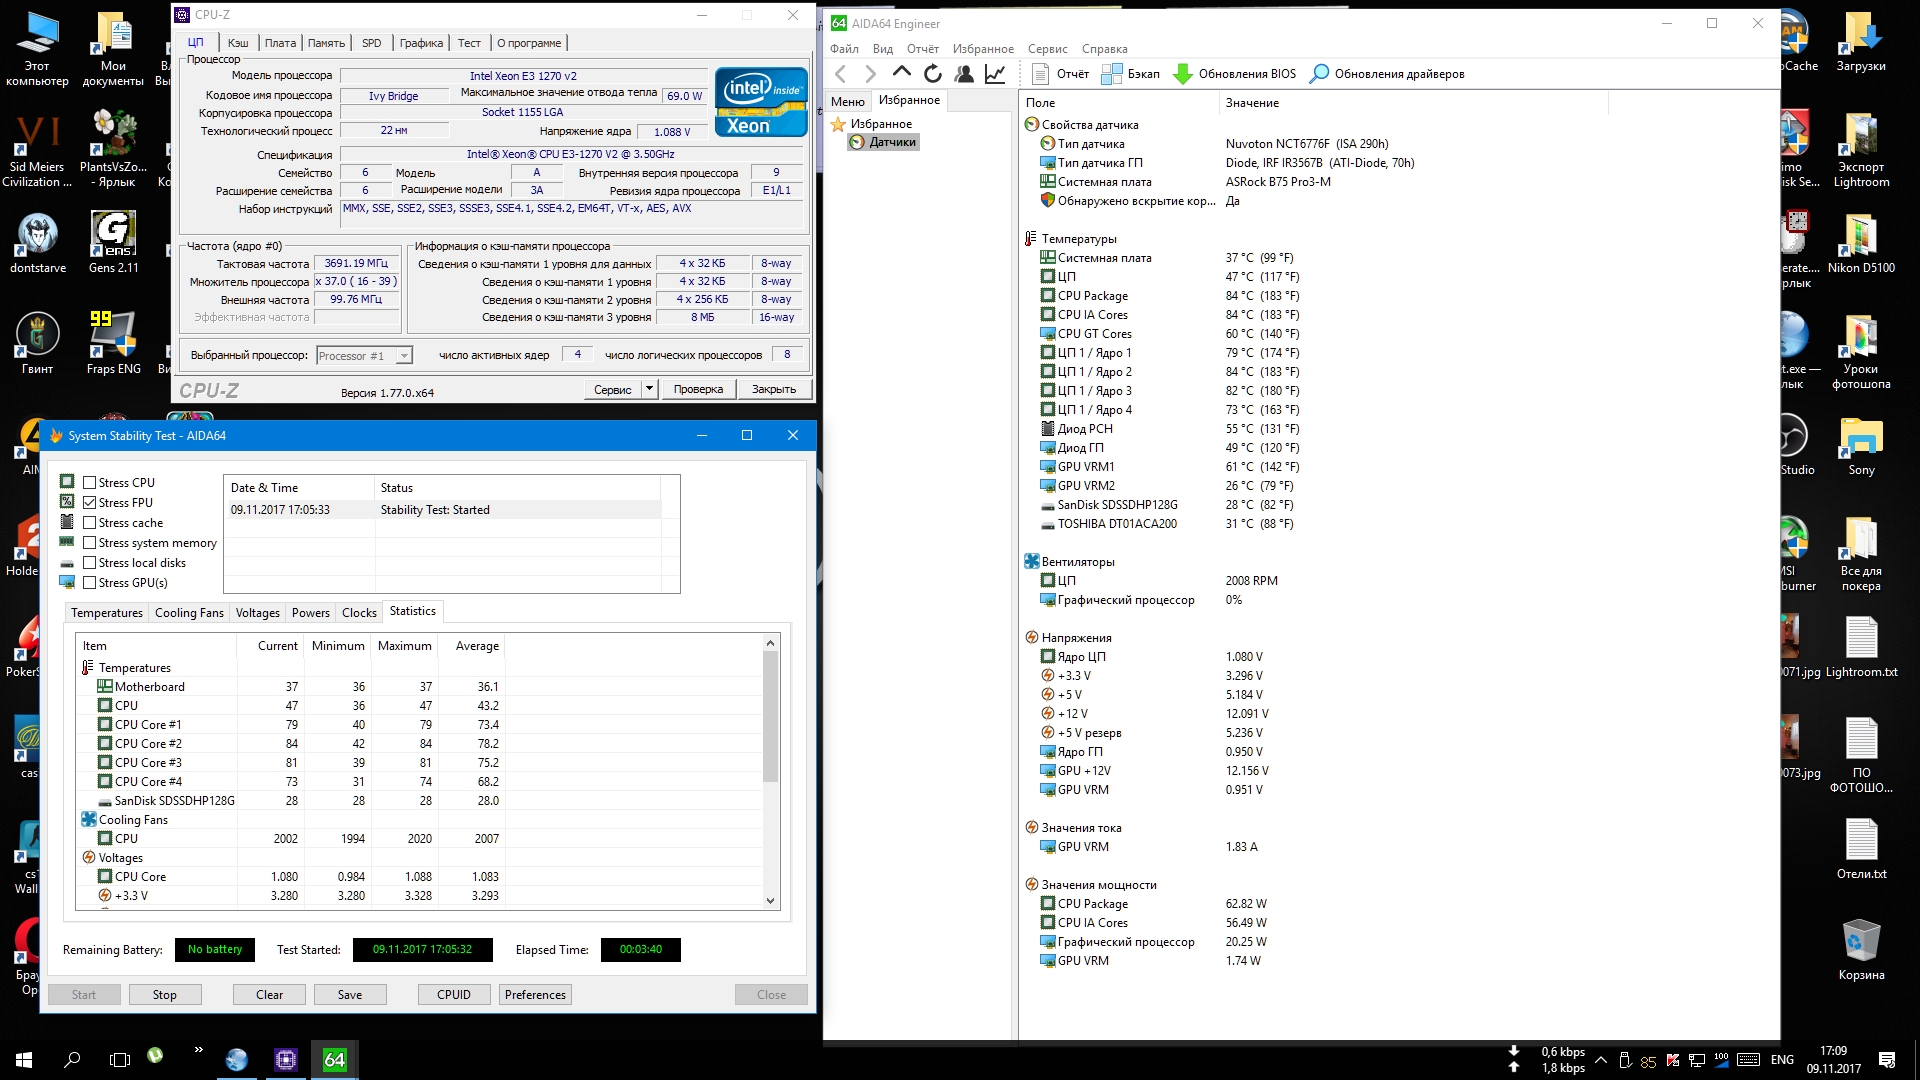Click the AIDA64 refresh toolbar icon
This screenshot has height=1080, width=1920.
pyautogui.click(x=932, y=73)
